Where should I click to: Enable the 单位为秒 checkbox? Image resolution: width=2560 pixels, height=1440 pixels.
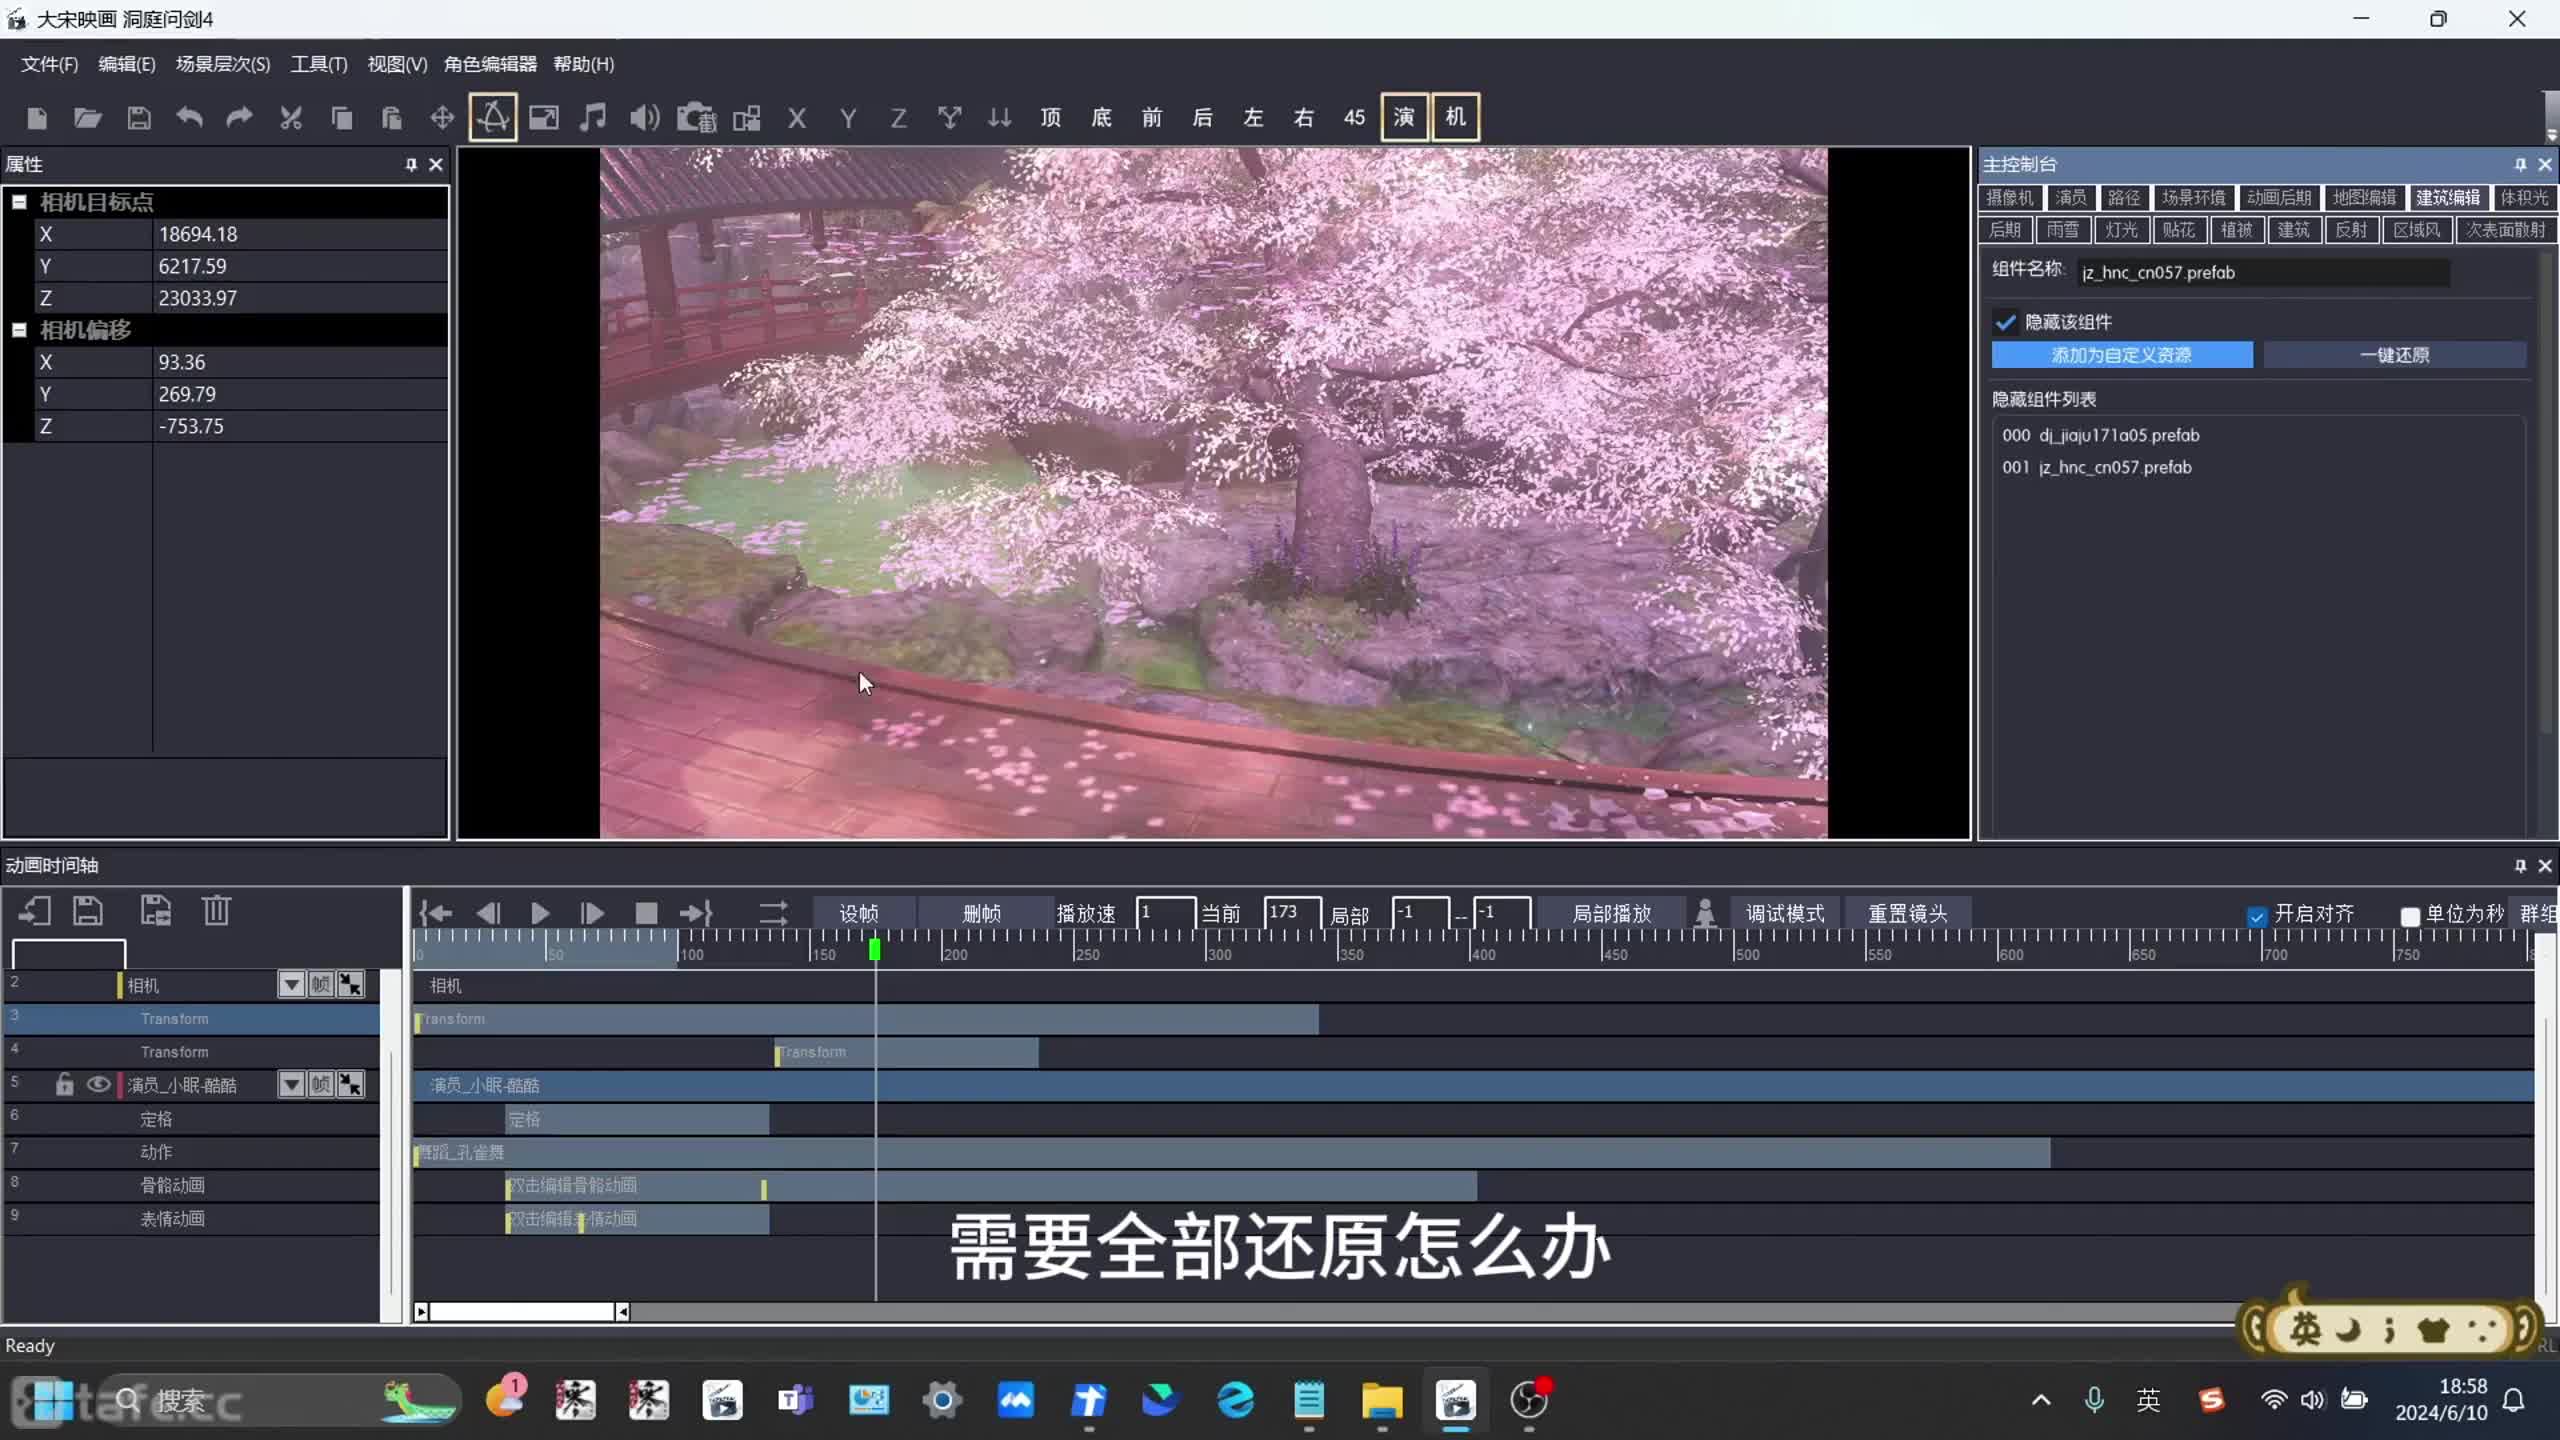pos(2410,917)
